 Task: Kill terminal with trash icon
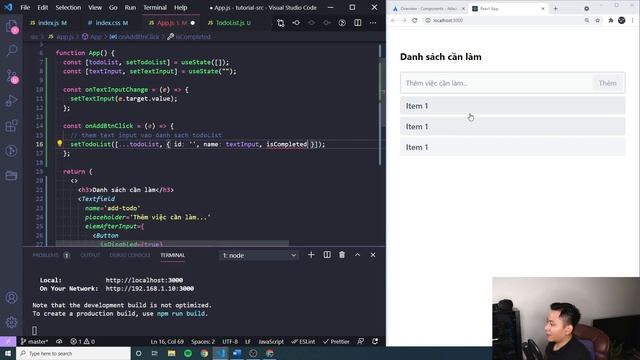tap(342, 255)
